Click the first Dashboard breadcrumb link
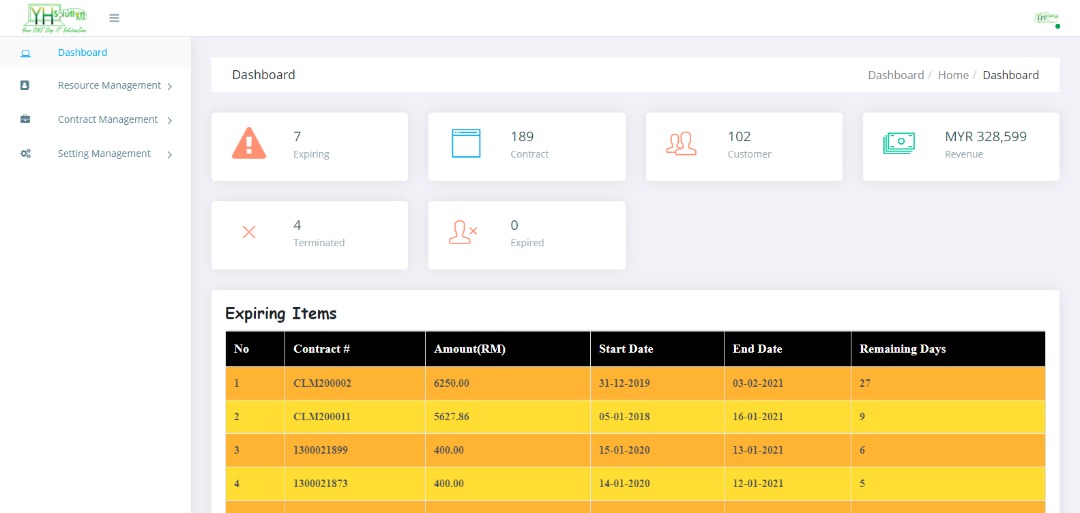 pos(895,75)
